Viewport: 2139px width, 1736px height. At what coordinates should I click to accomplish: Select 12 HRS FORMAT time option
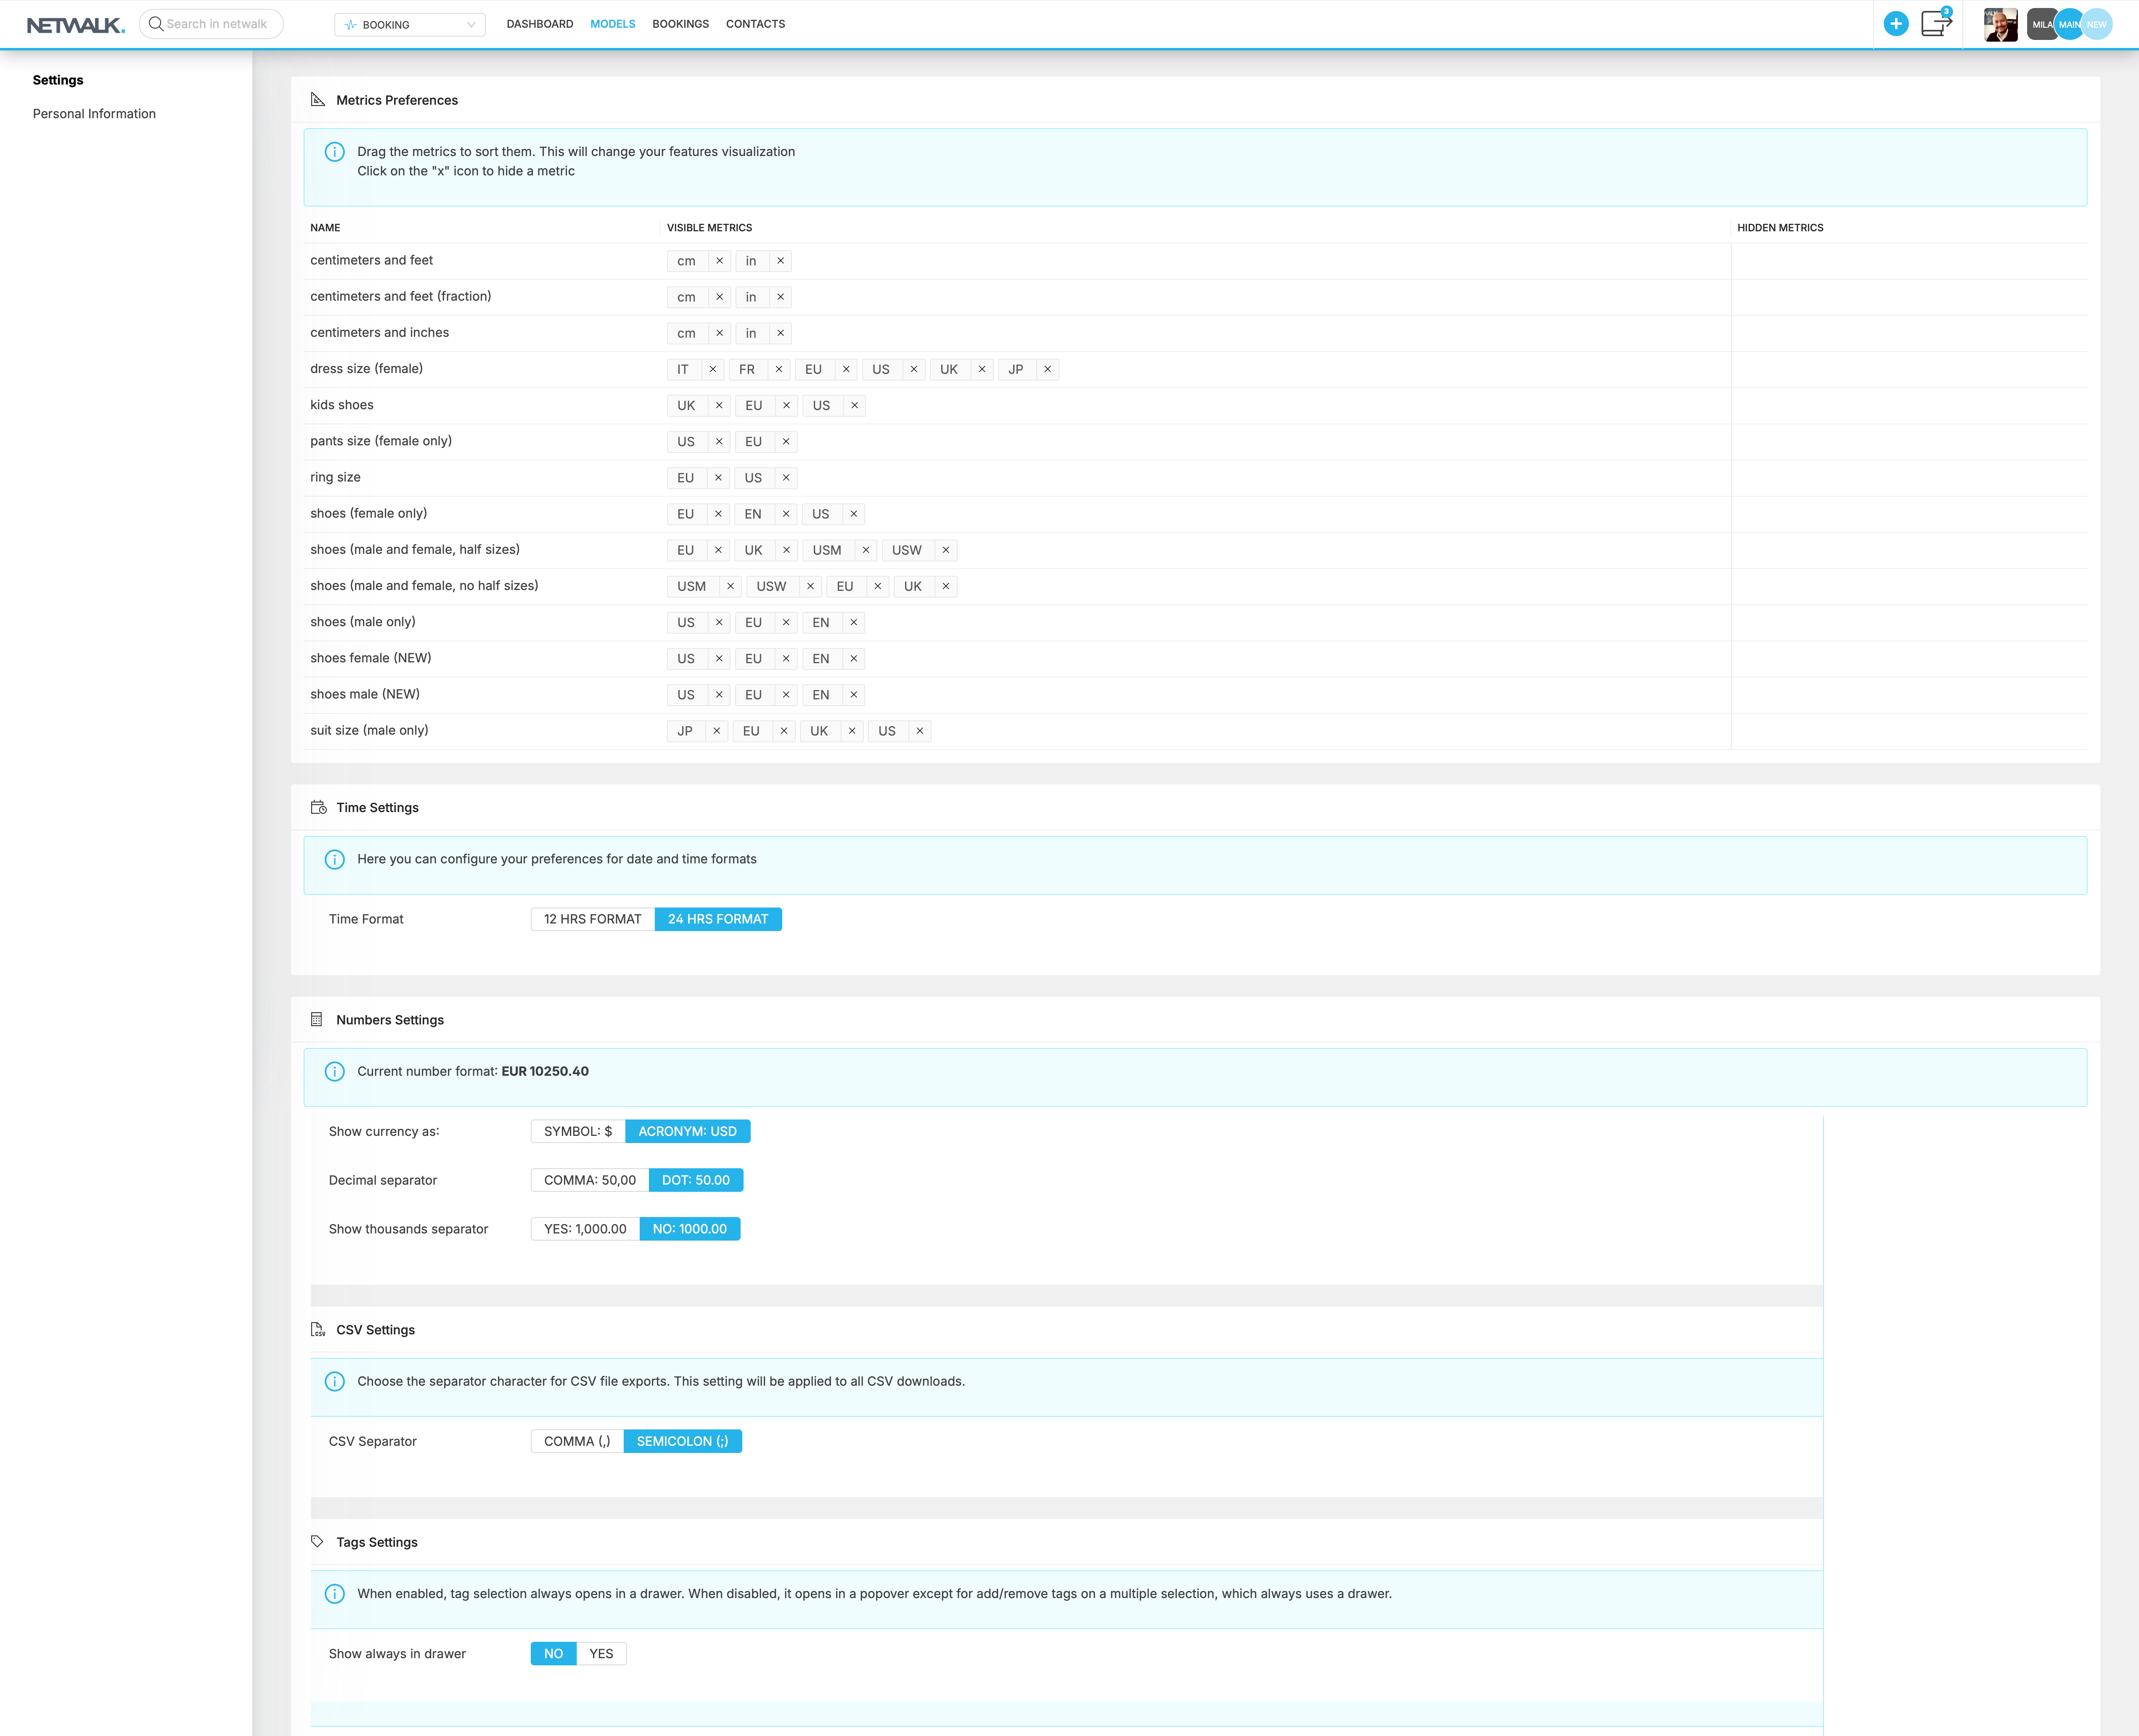pyautogui.click(x=593, y=919)
